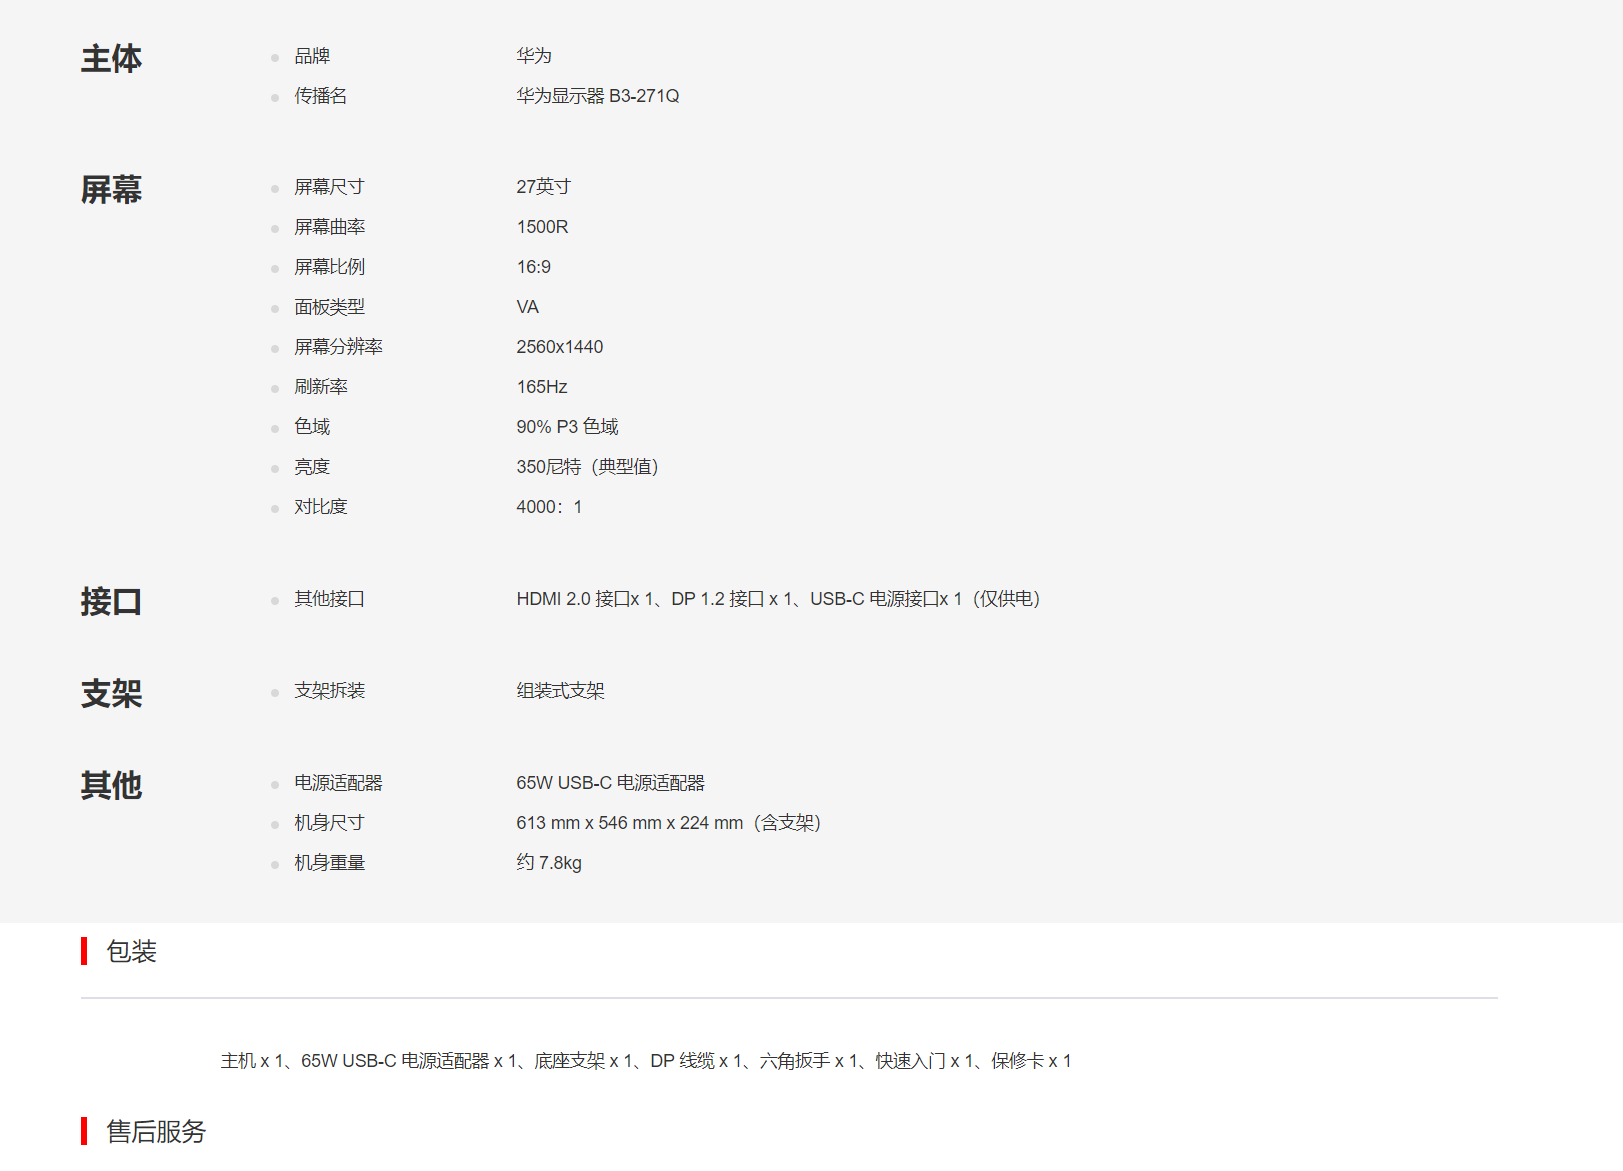Image resolution: width=1623 pixels, height=1171 pixels.
Task: Click the 色域 label
Action: (312, 427)
